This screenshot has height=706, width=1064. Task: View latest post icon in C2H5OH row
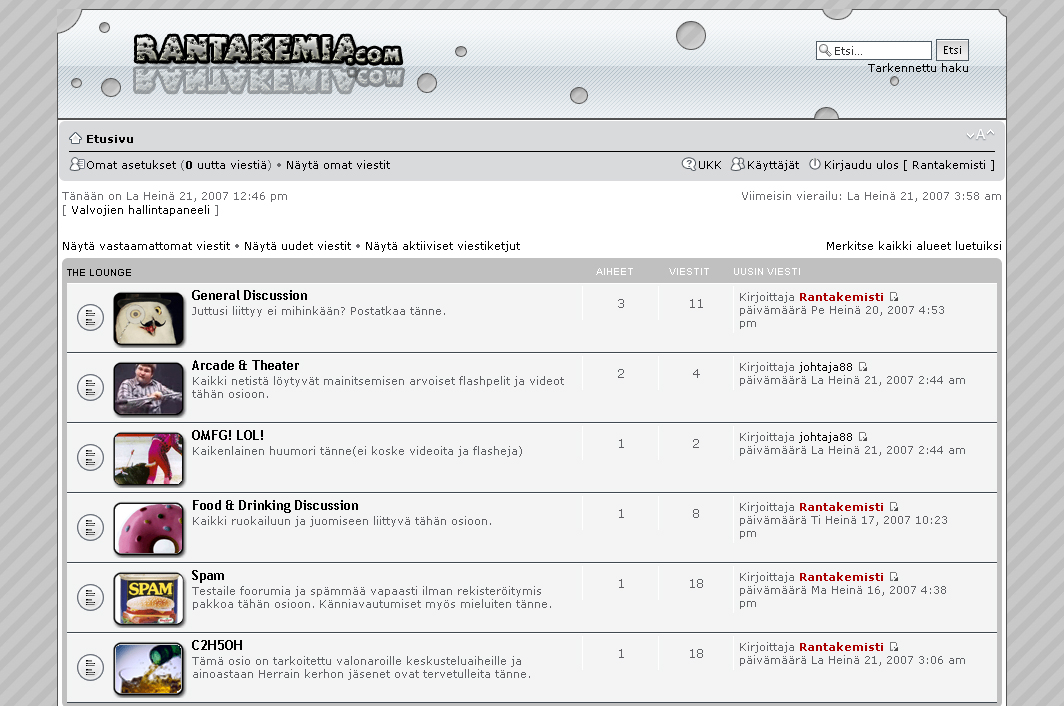(x=894, y=647)
